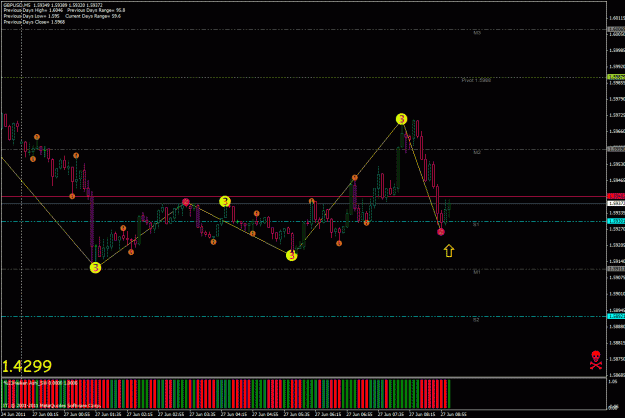Click the 24 Jun 2011 time axis label
The image size is (625, 418).
[x=13, y=414]
